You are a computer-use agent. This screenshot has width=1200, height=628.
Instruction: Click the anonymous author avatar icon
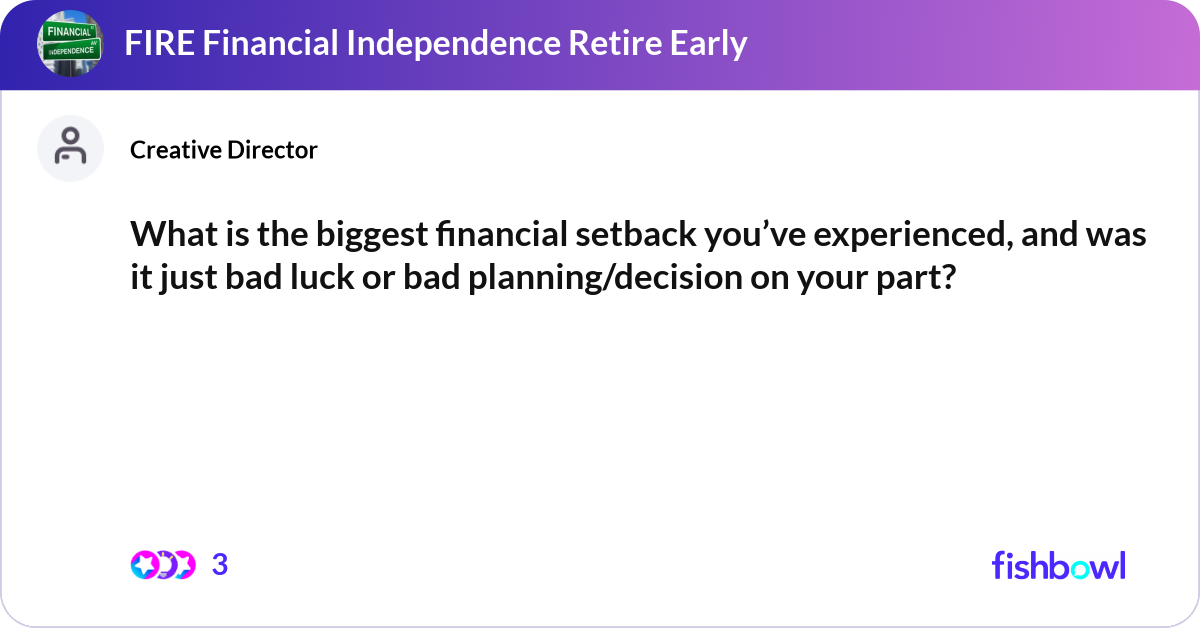click(x=70, y=148)
